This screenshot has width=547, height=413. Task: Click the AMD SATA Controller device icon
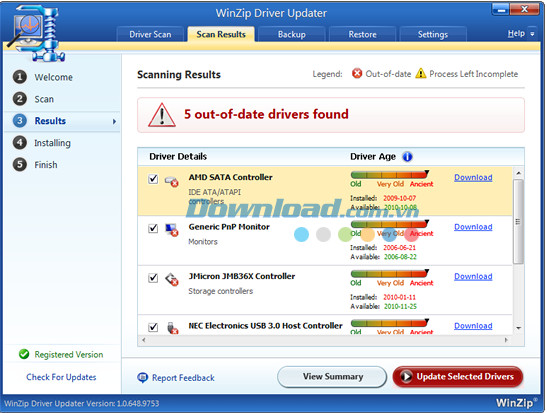click(x=172, y=181)
